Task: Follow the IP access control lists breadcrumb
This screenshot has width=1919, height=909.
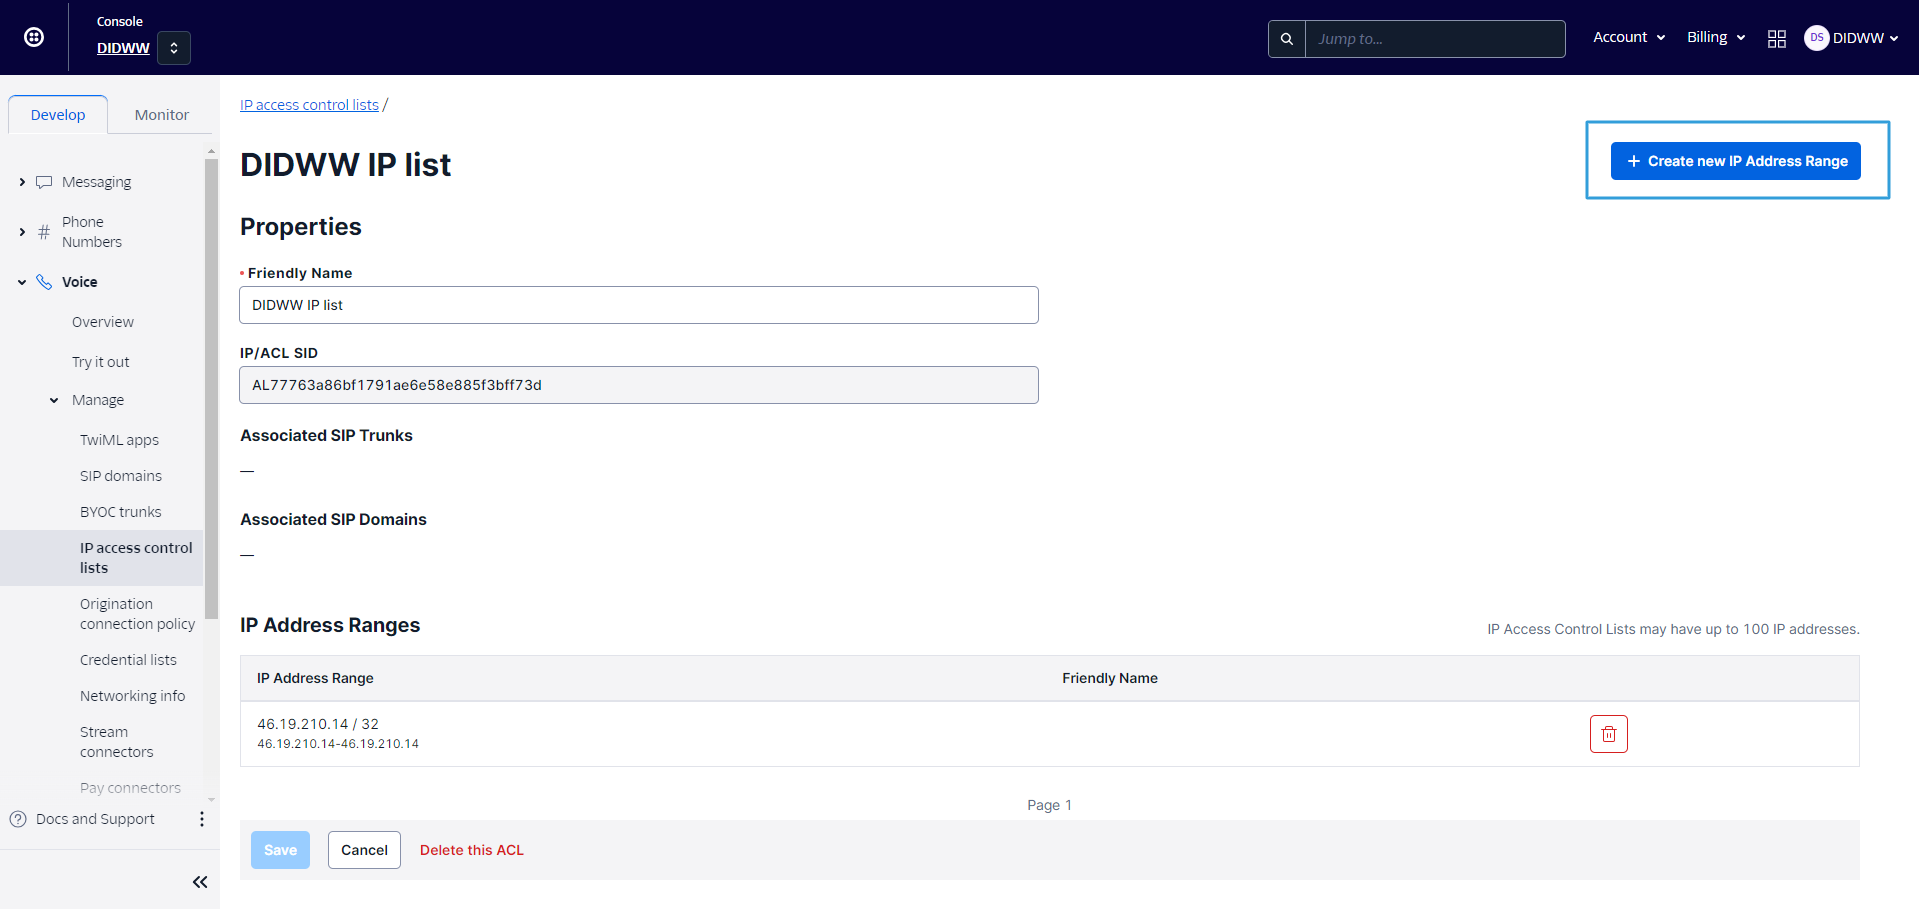Action: 309,105
